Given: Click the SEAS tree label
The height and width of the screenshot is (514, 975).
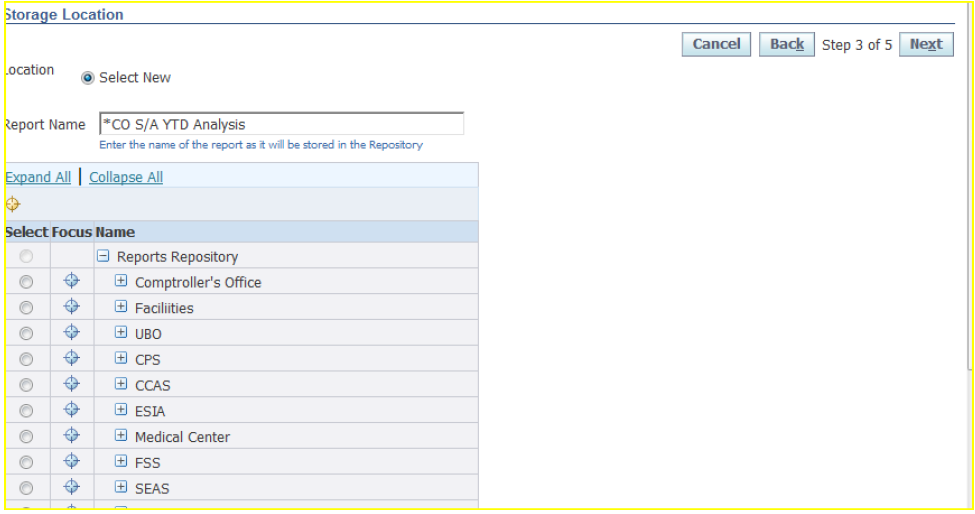Looking at the screenshot, I should [152, 489].
